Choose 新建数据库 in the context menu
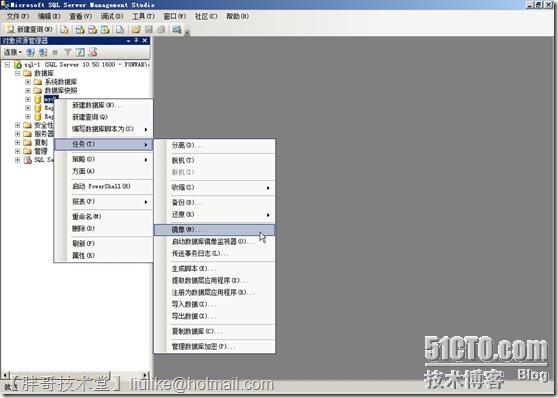 click(x=103, y=105)
